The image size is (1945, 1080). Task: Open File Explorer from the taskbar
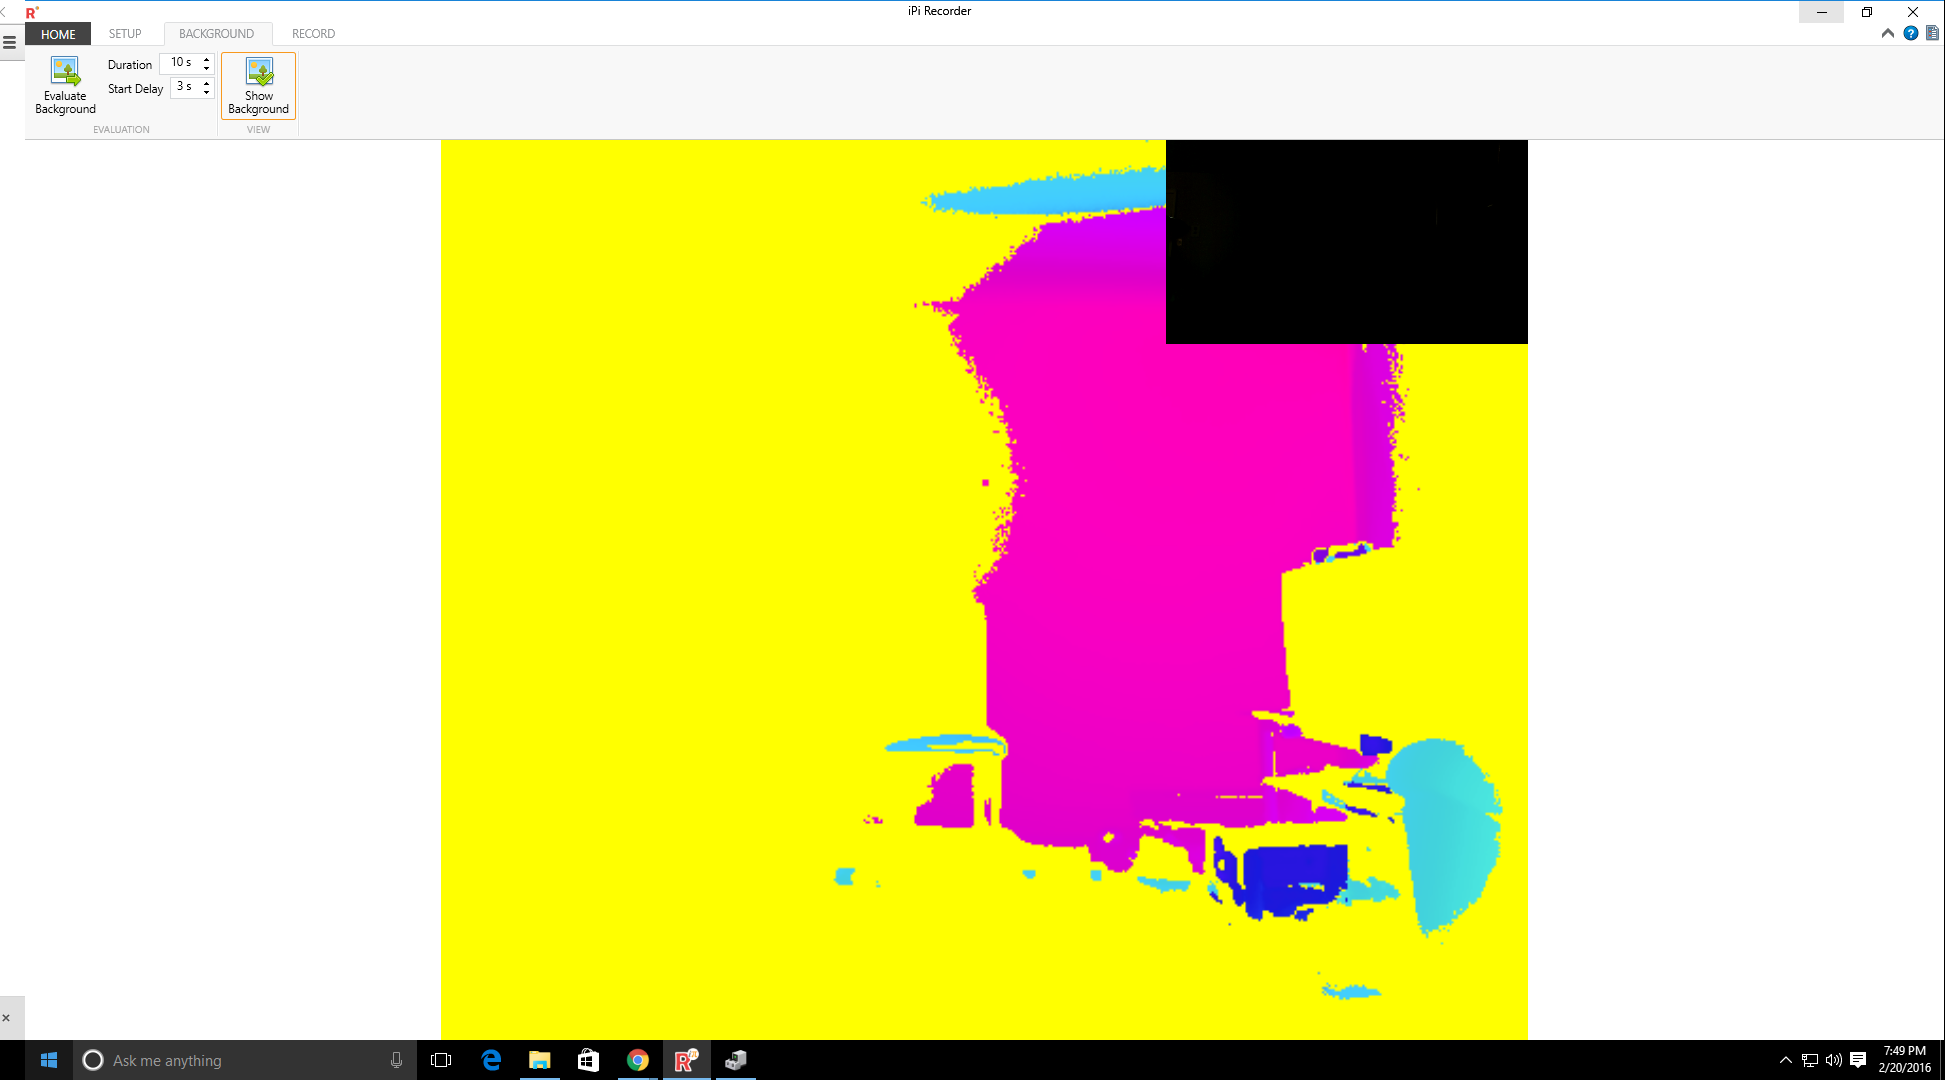540,1060
